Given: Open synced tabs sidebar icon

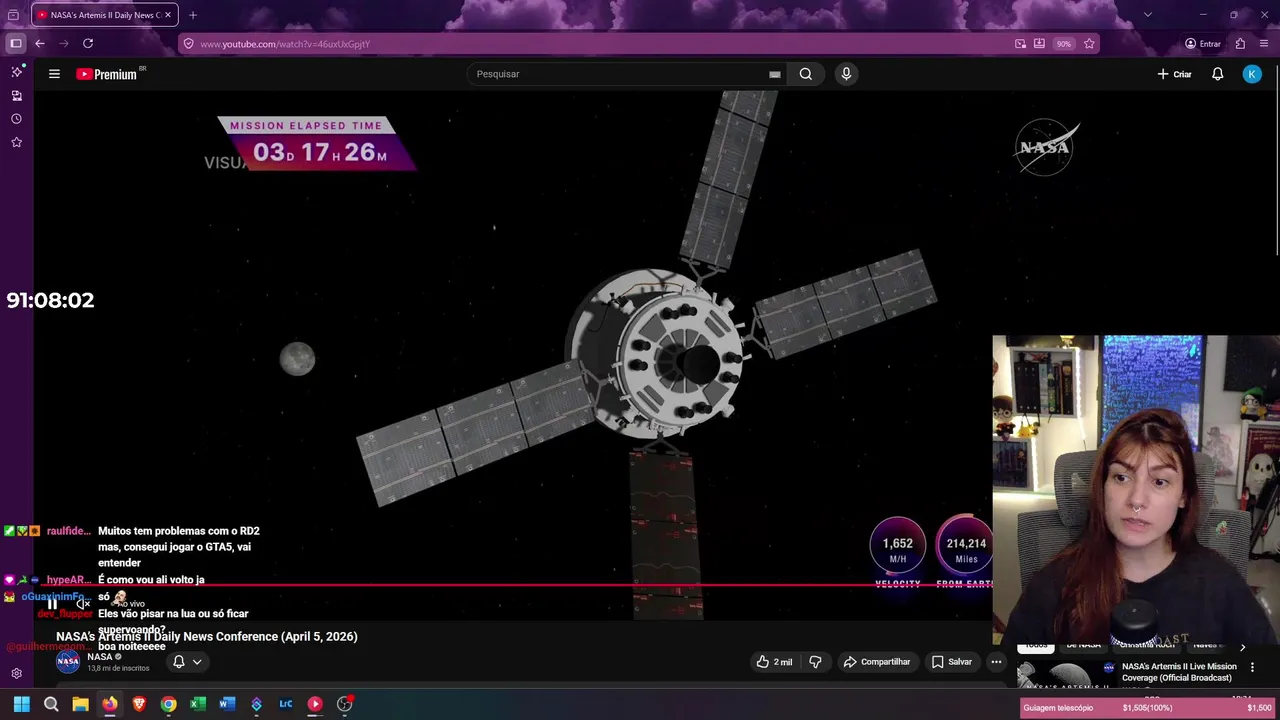Looking at the screenshot, I should click(x=16, y=96).
